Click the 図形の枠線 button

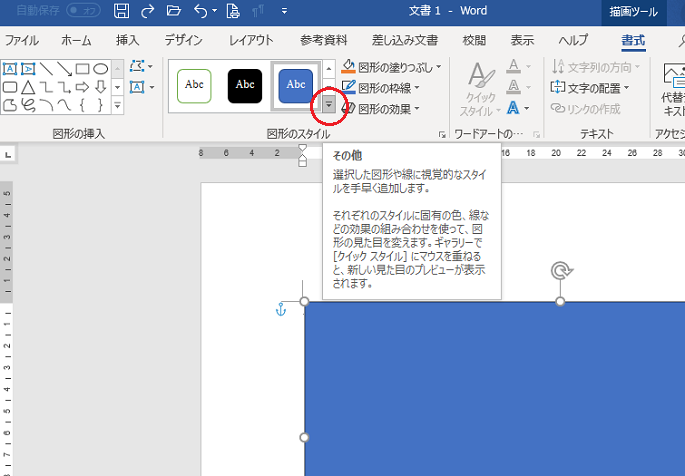point(384,88)
